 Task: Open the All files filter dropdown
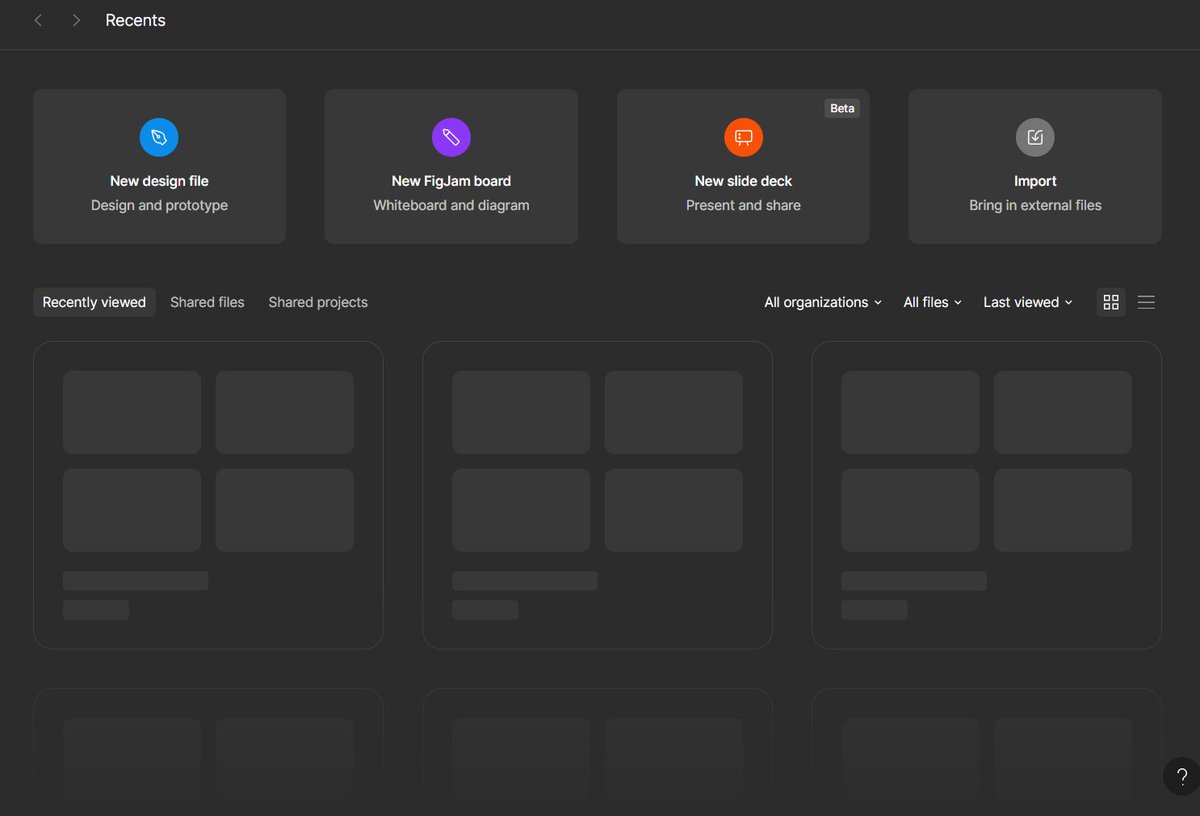point(932,302)
